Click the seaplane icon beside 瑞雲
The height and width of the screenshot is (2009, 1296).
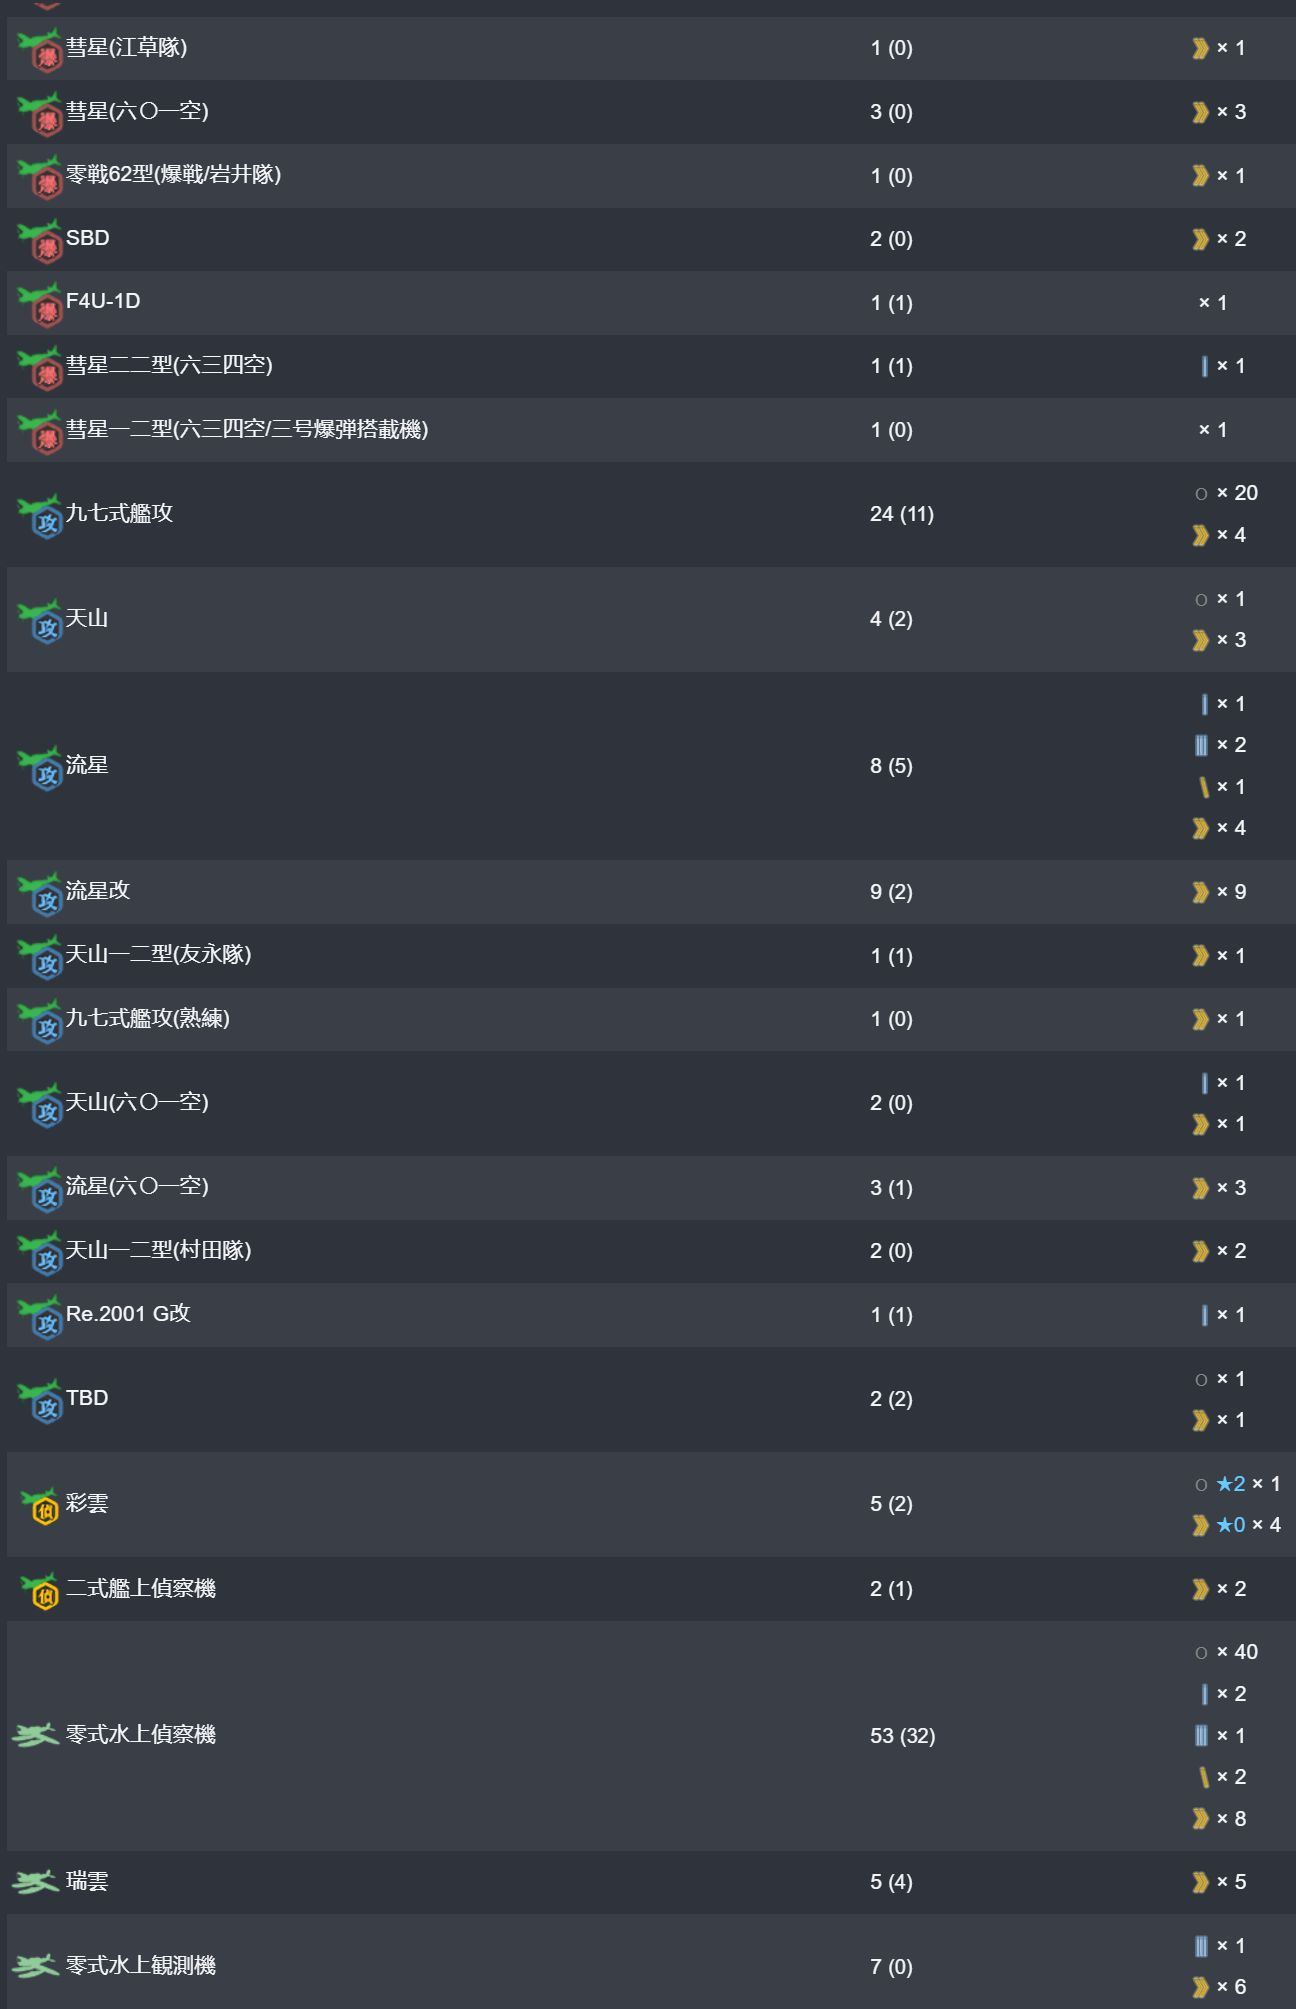35,1883
